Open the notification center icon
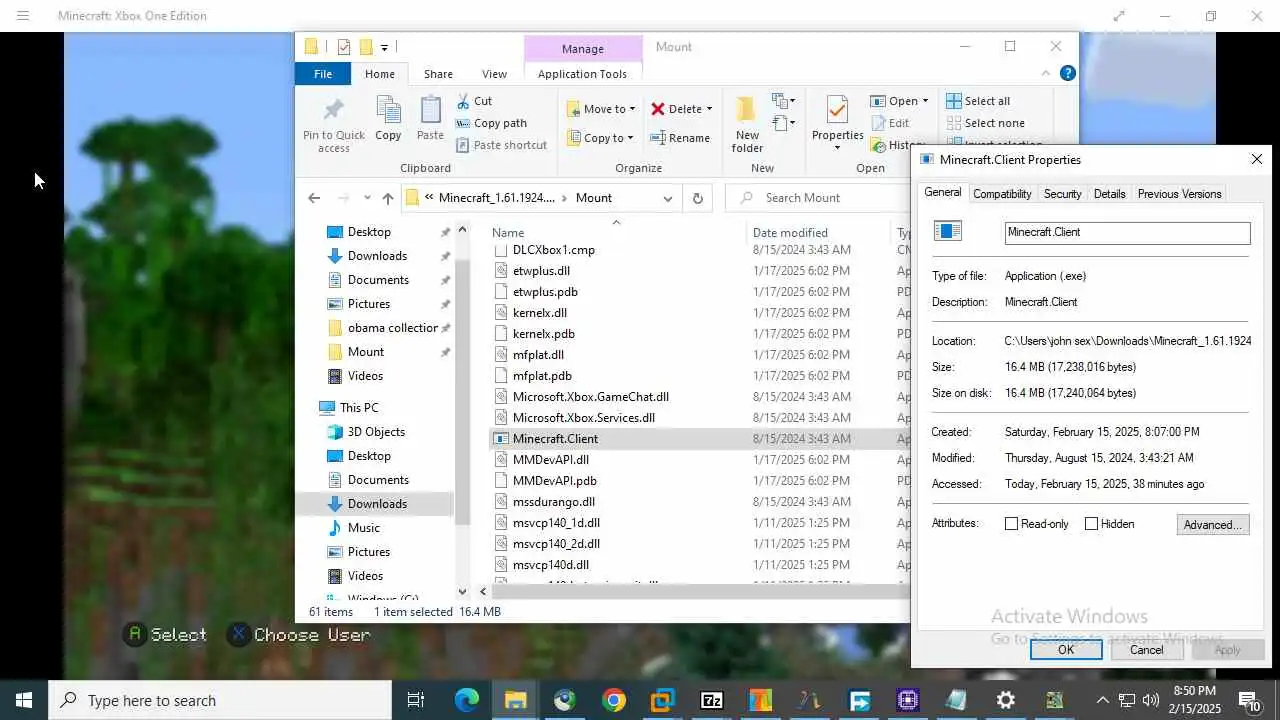 click(x=1249, y=700)
